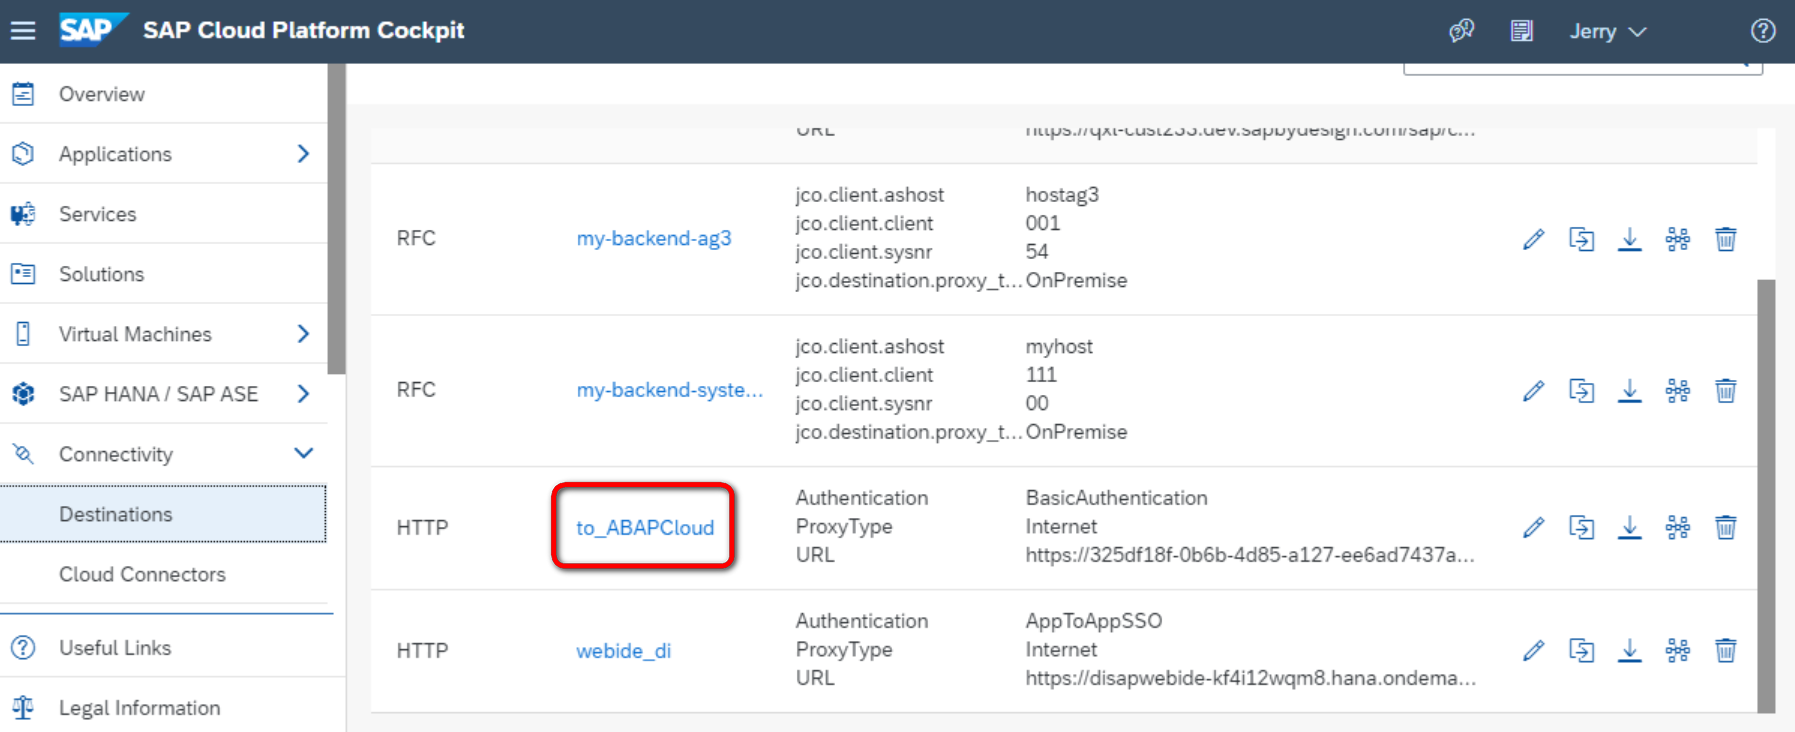Viewport: 1795px width, 732px height.
Task: Open the hamburger navigation menu
Action: point(23,31)
